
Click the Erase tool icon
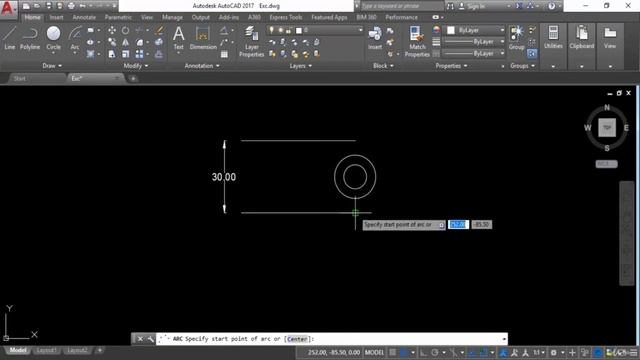pos(159,30)
